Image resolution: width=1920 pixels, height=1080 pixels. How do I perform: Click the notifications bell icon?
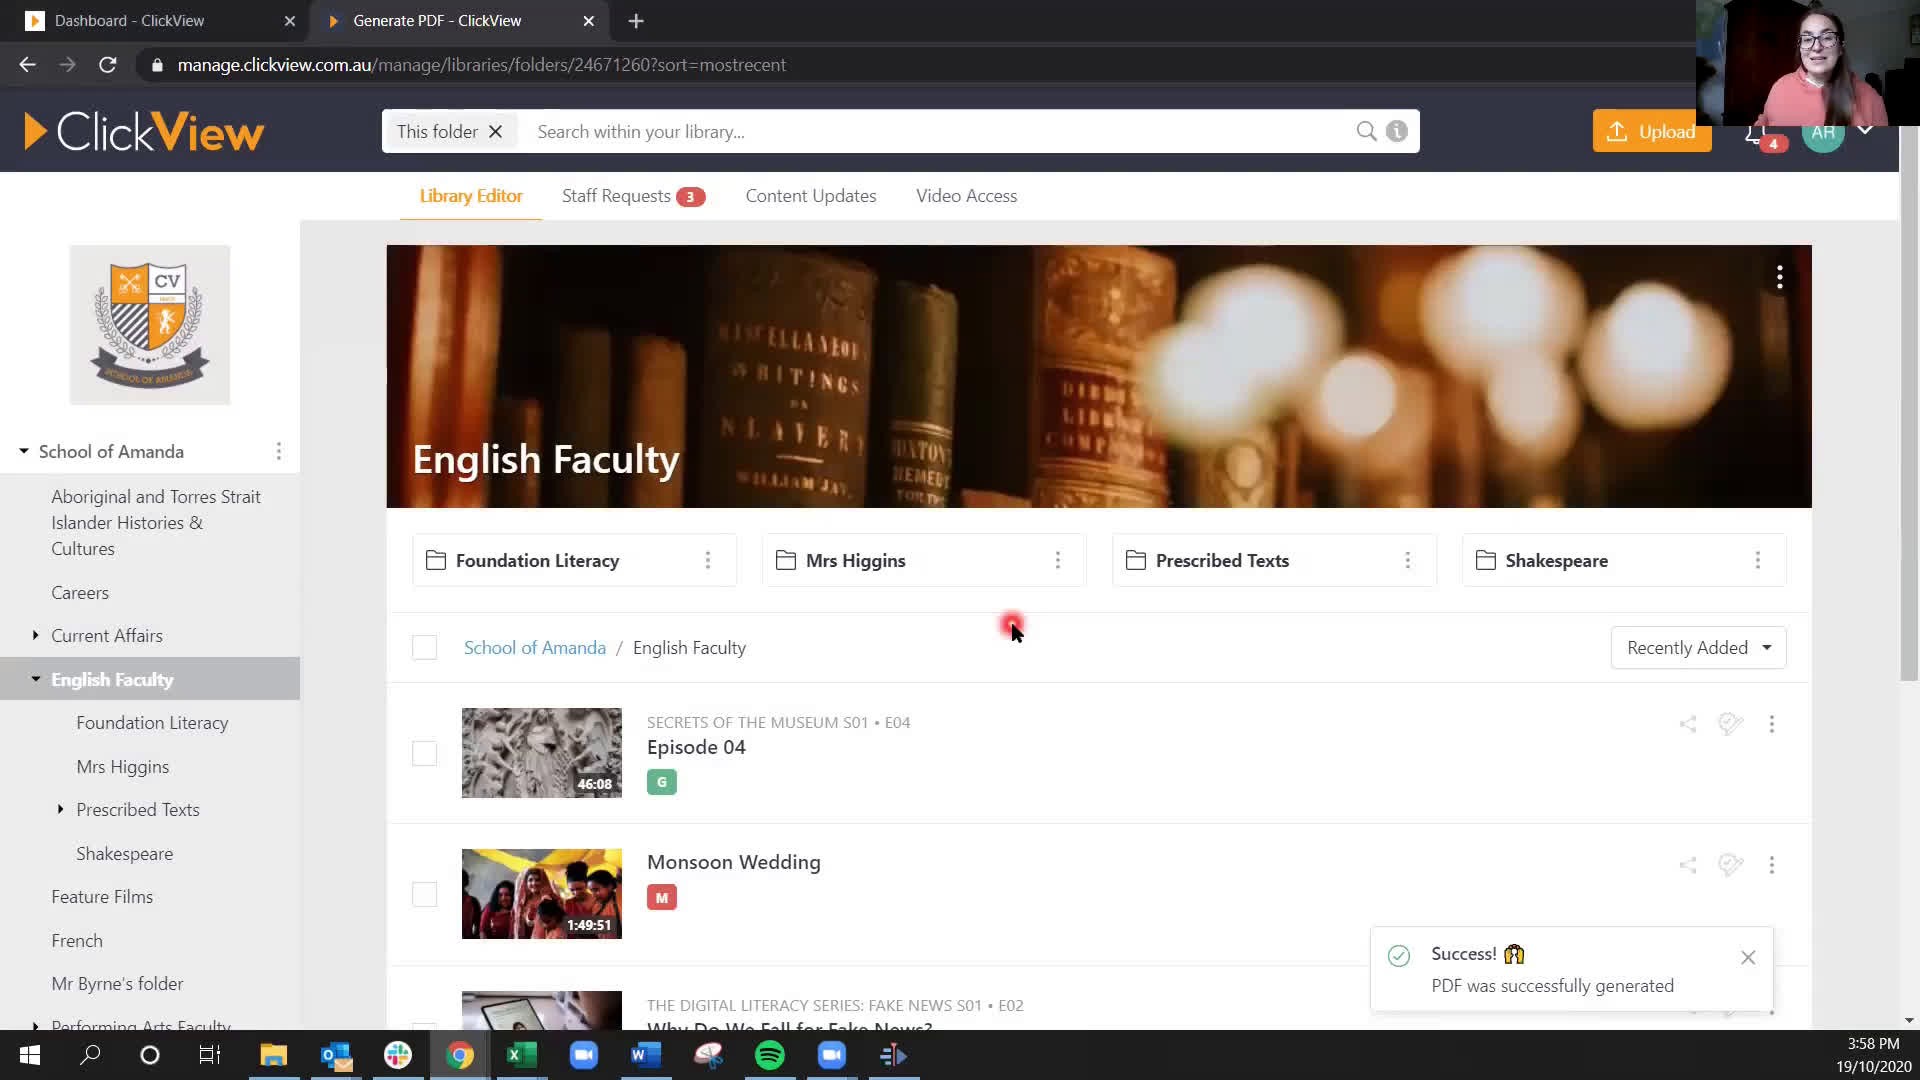1762,131
